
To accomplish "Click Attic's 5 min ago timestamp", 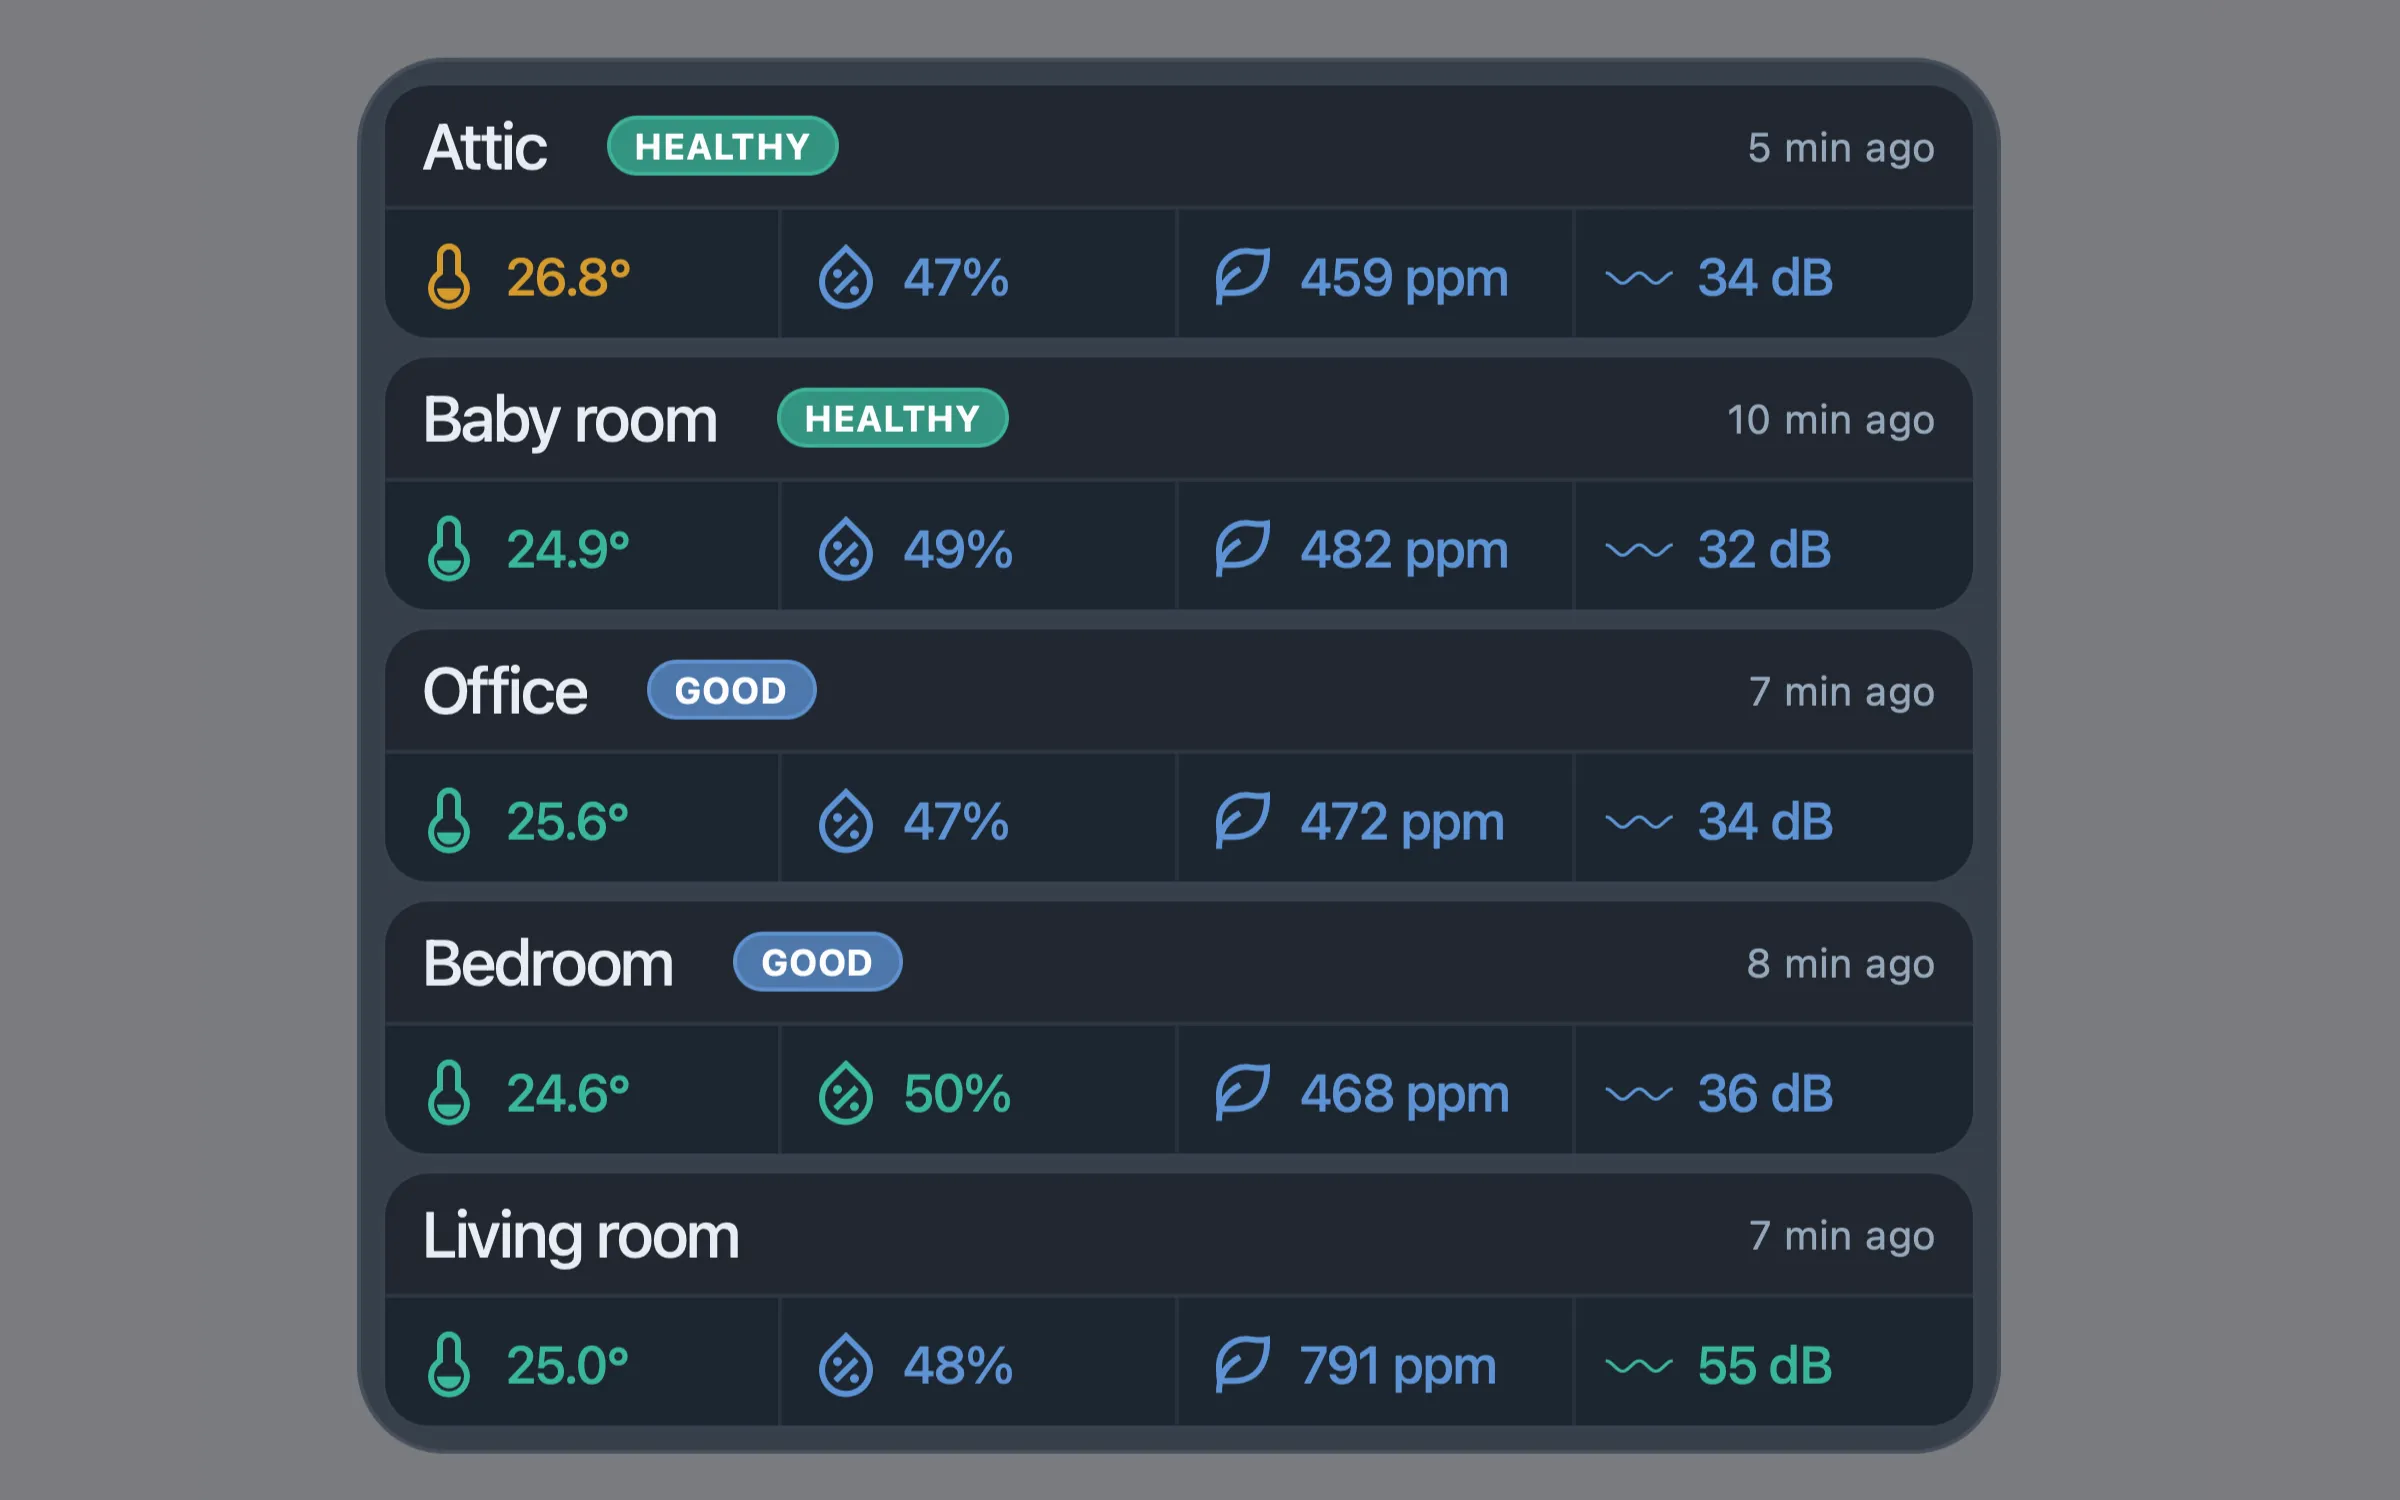I will [x=1841, y=149].
